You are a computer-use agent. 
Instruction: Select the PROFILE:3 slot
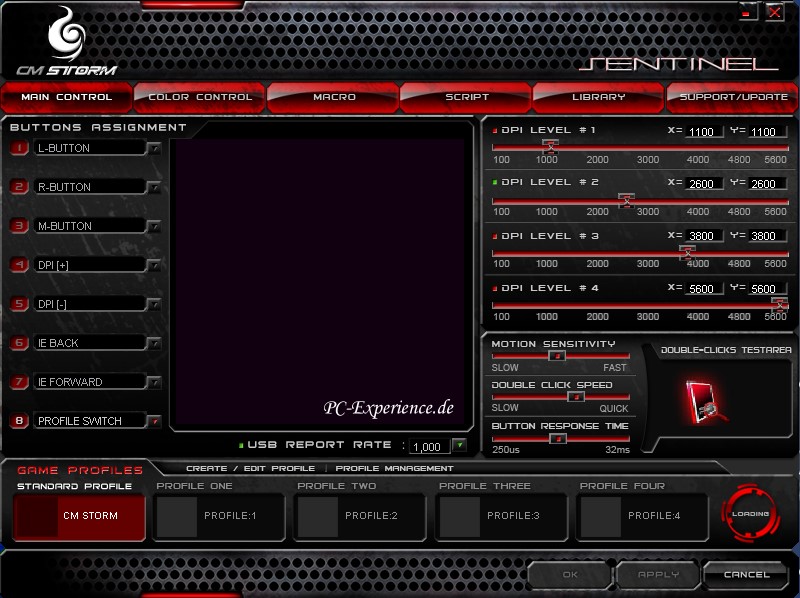(502, 516)
